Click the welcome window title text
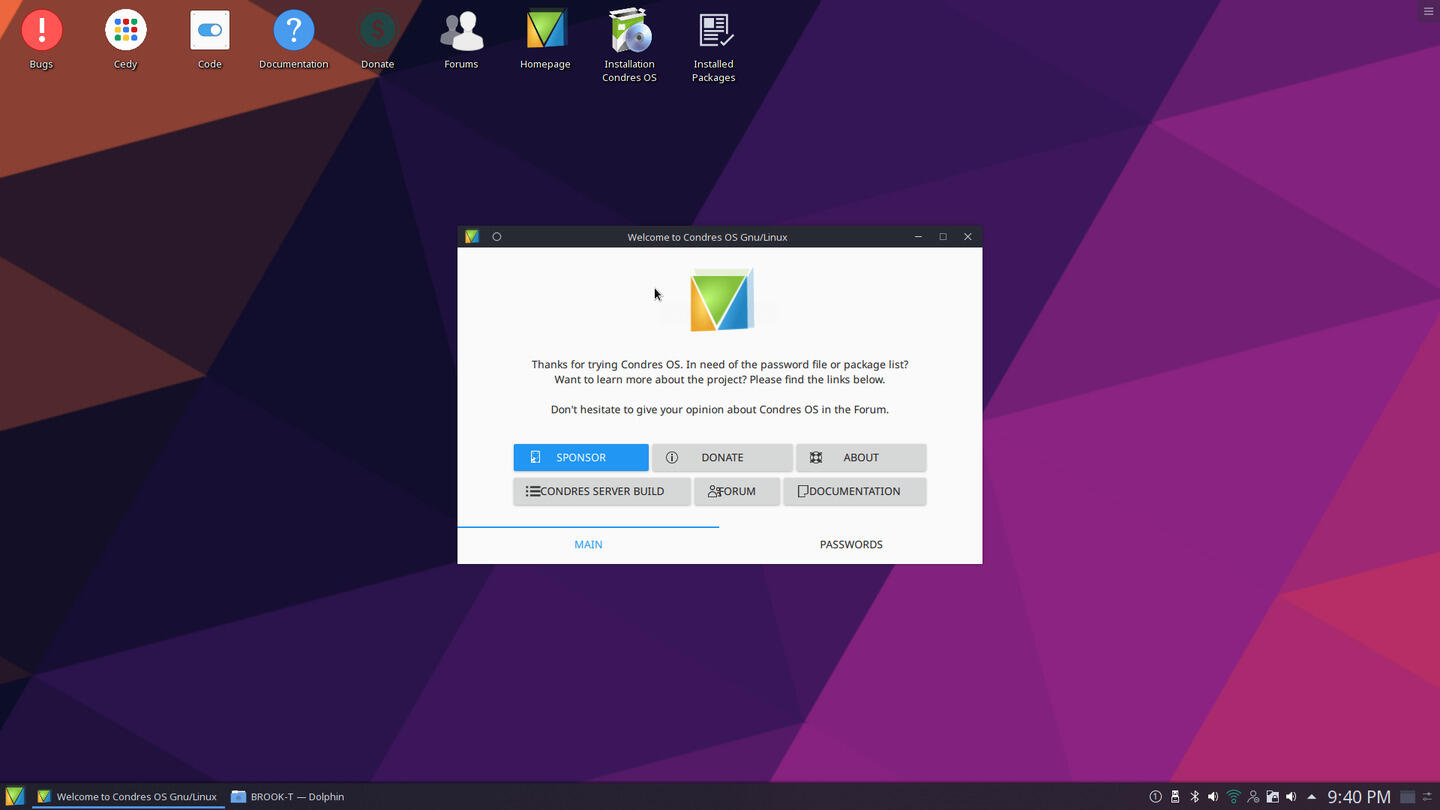The width and height of the screenshot is (1440, 810). pos(707,237)
